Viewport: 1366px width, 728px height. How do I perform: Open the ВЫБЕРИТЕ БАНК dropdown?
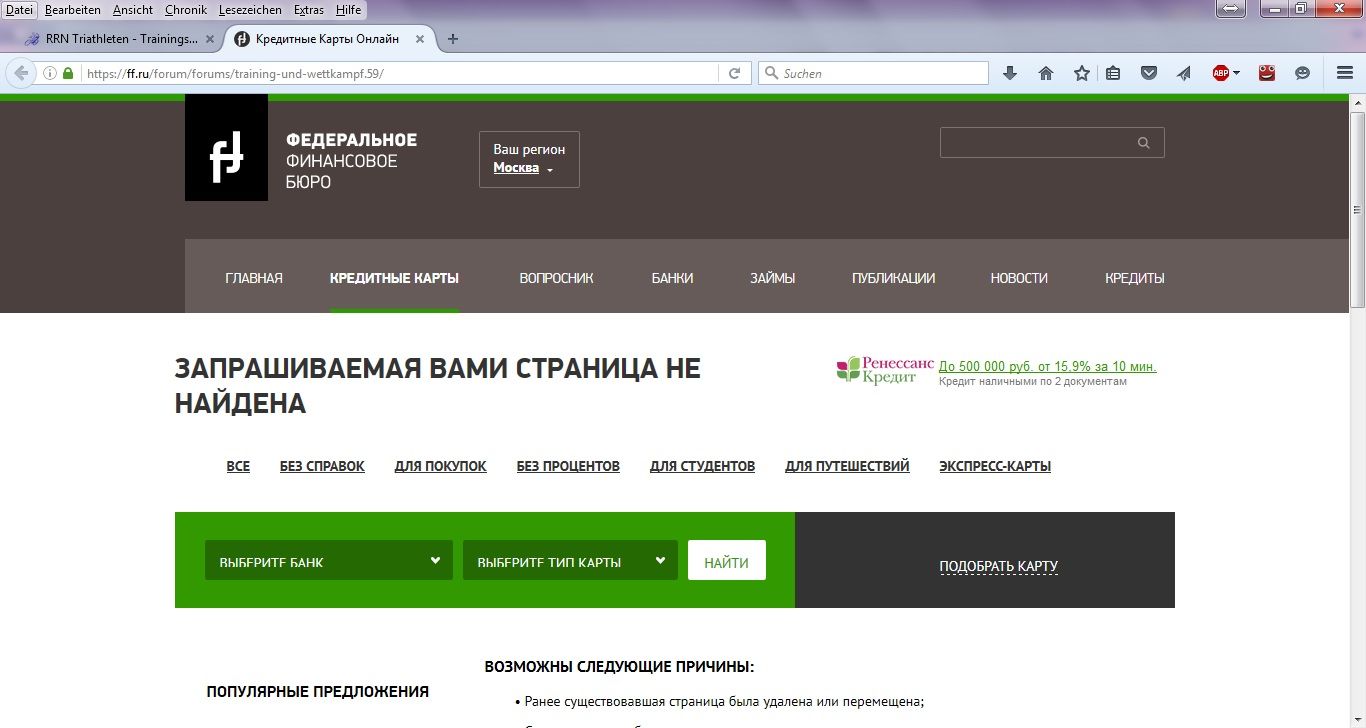tap(328, 561)
